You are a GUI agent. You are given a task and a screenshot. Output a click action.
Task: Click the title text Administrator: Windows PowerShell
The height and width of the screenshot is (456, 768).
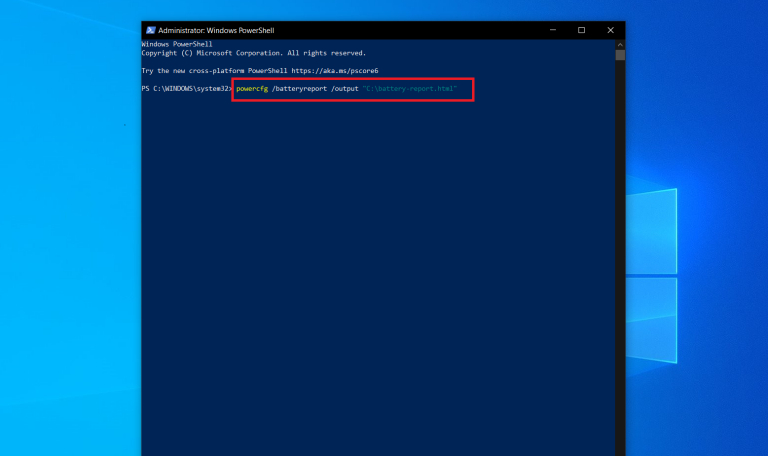[216, 30]
